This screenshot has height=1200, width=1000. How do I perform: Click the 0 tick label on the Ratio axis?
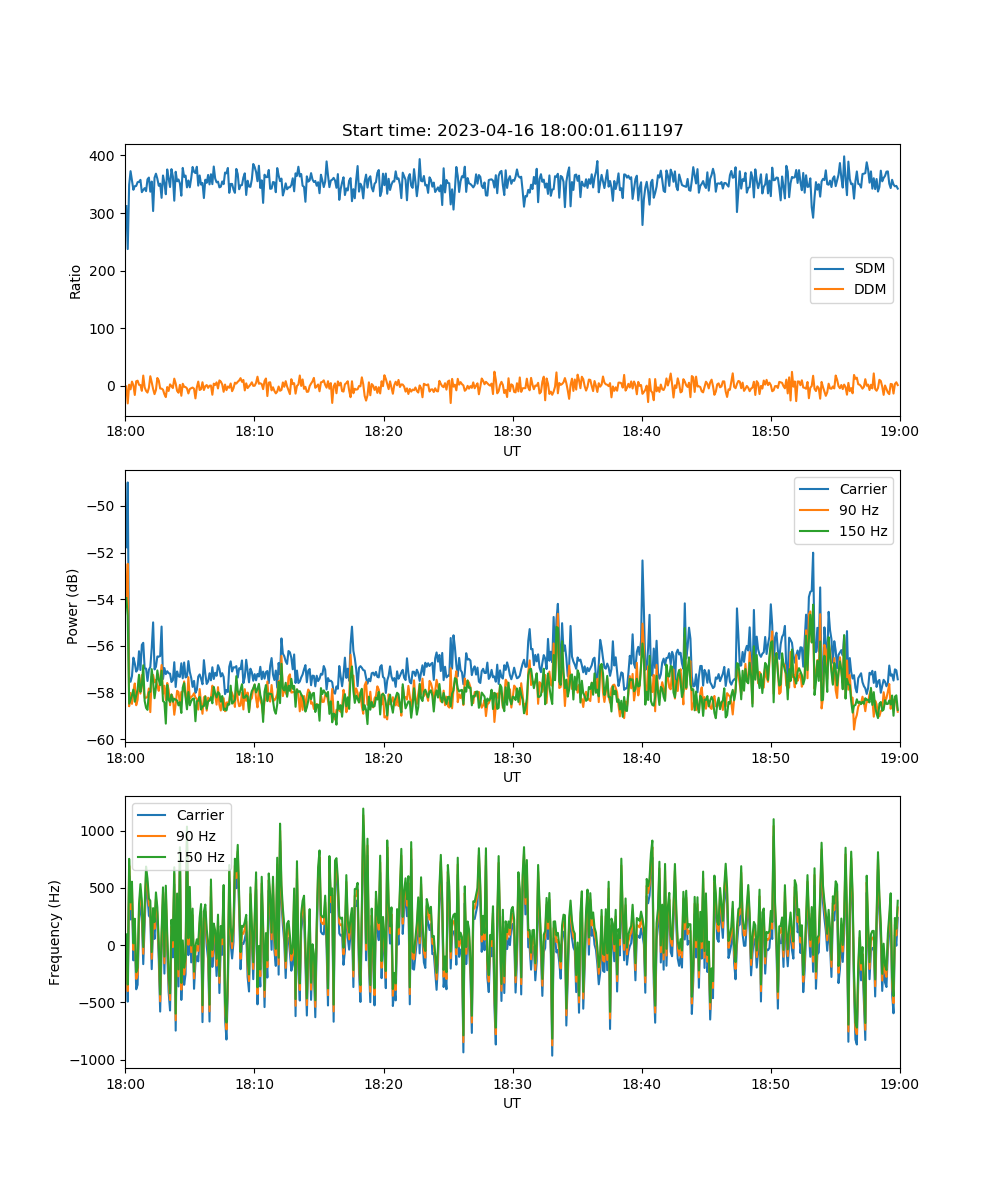pos(113,386)
